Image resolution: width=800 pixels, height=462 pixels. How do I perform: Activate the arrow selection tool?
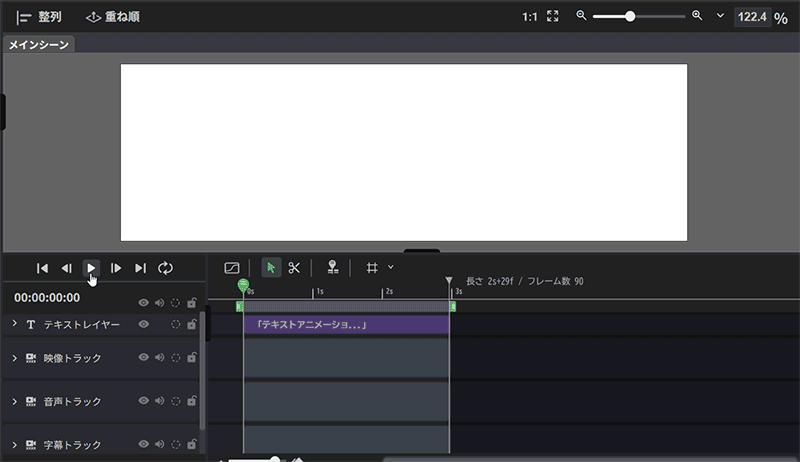[x=271, y=268]
